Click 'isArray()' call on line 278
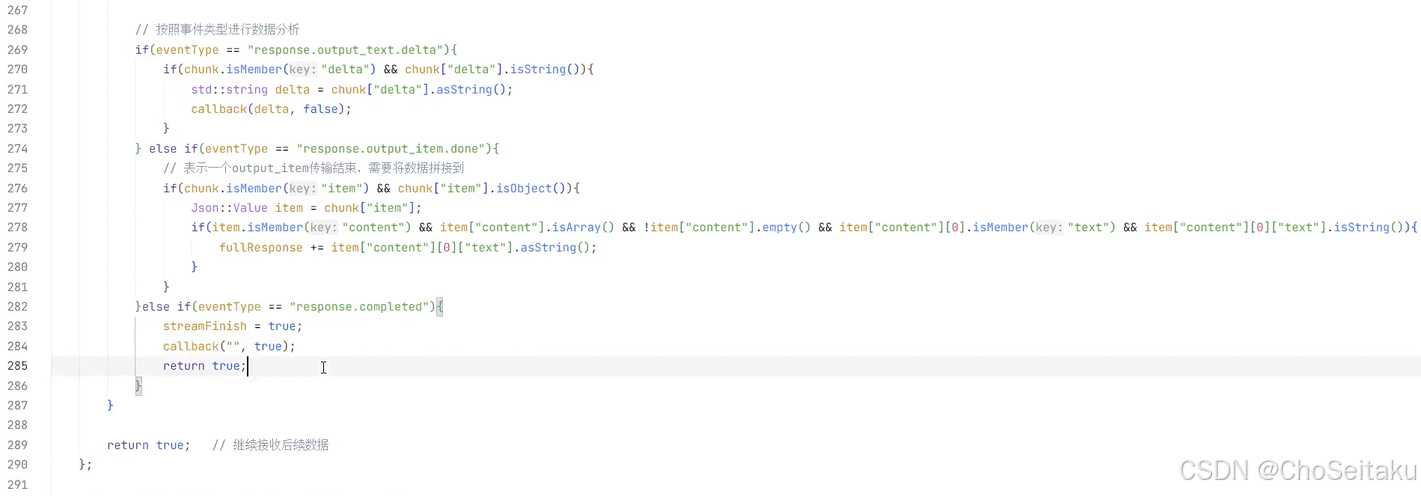1421x496 pixels. (x=585, y=228)
